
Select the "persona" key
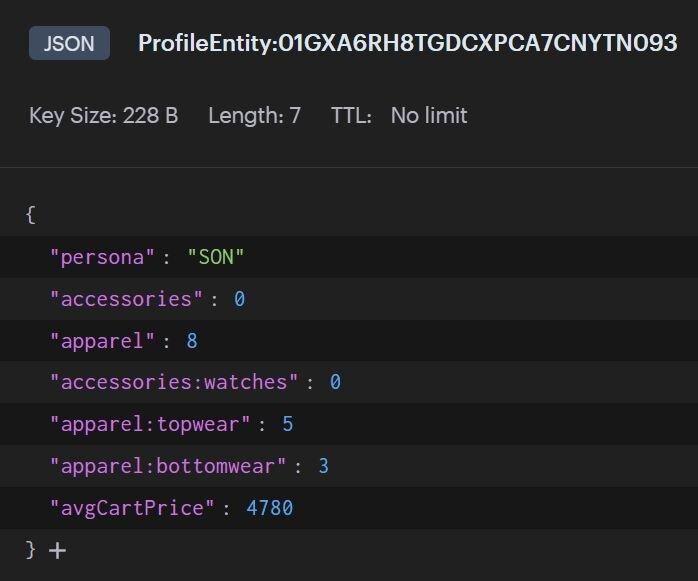(x=102, y=257)
